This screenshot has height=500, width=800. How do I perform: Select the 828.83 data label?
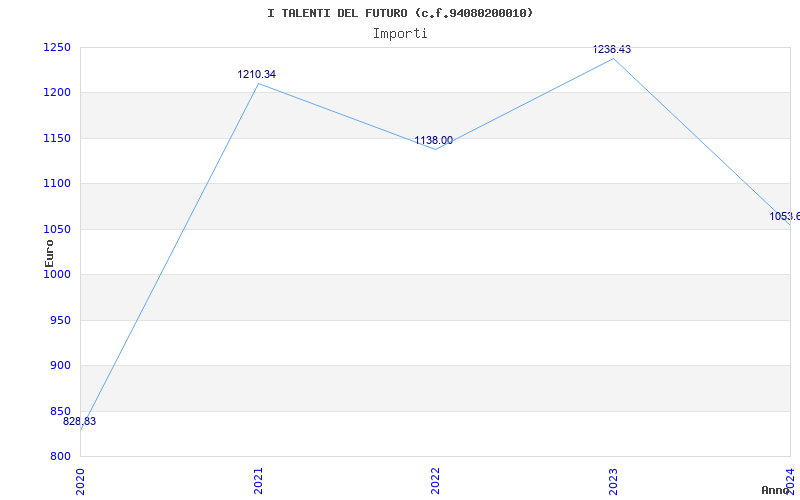pyautogui.click(x=80, y=422)
